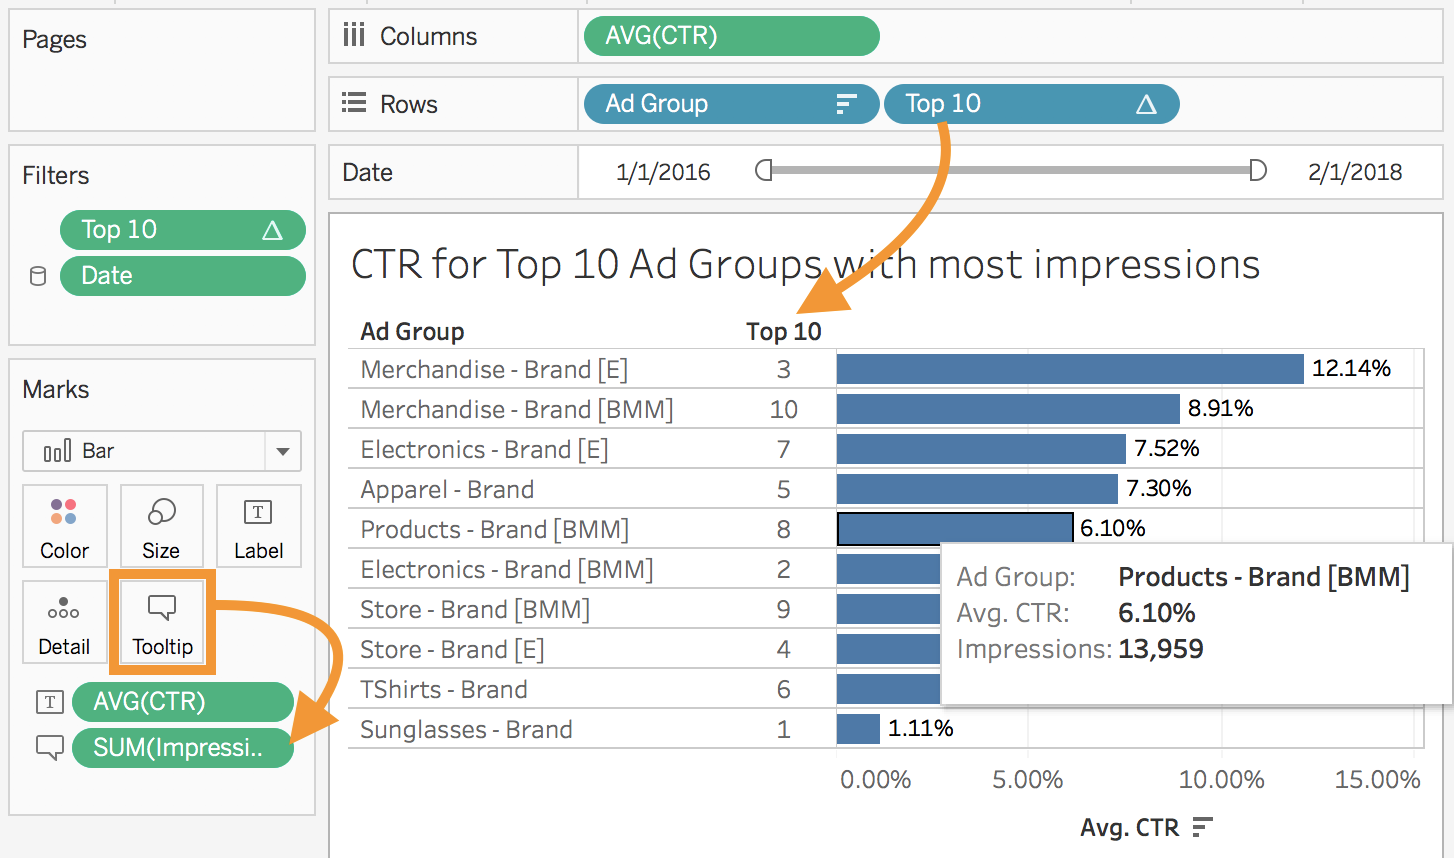The height and width of the screenshot is (858, 1454).
Task: Click the Merchandise - Brand [BMM] bar
Action: (x=1008, y=409)
